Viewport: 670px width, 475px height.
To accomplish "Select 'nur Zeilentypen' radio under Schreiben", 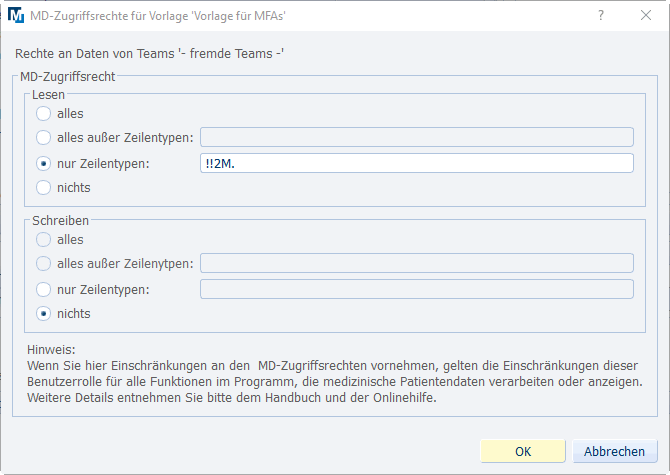I will pos(43,290).
